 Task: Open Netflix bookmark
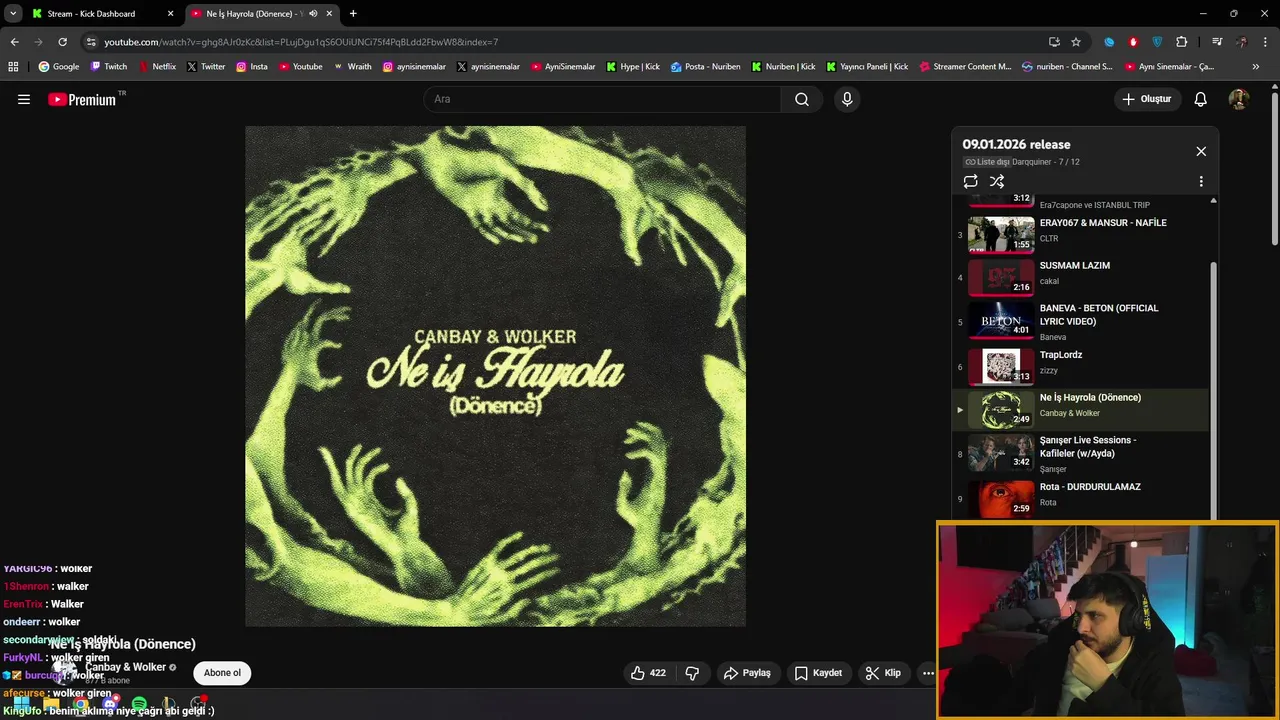tap(157, 67)
